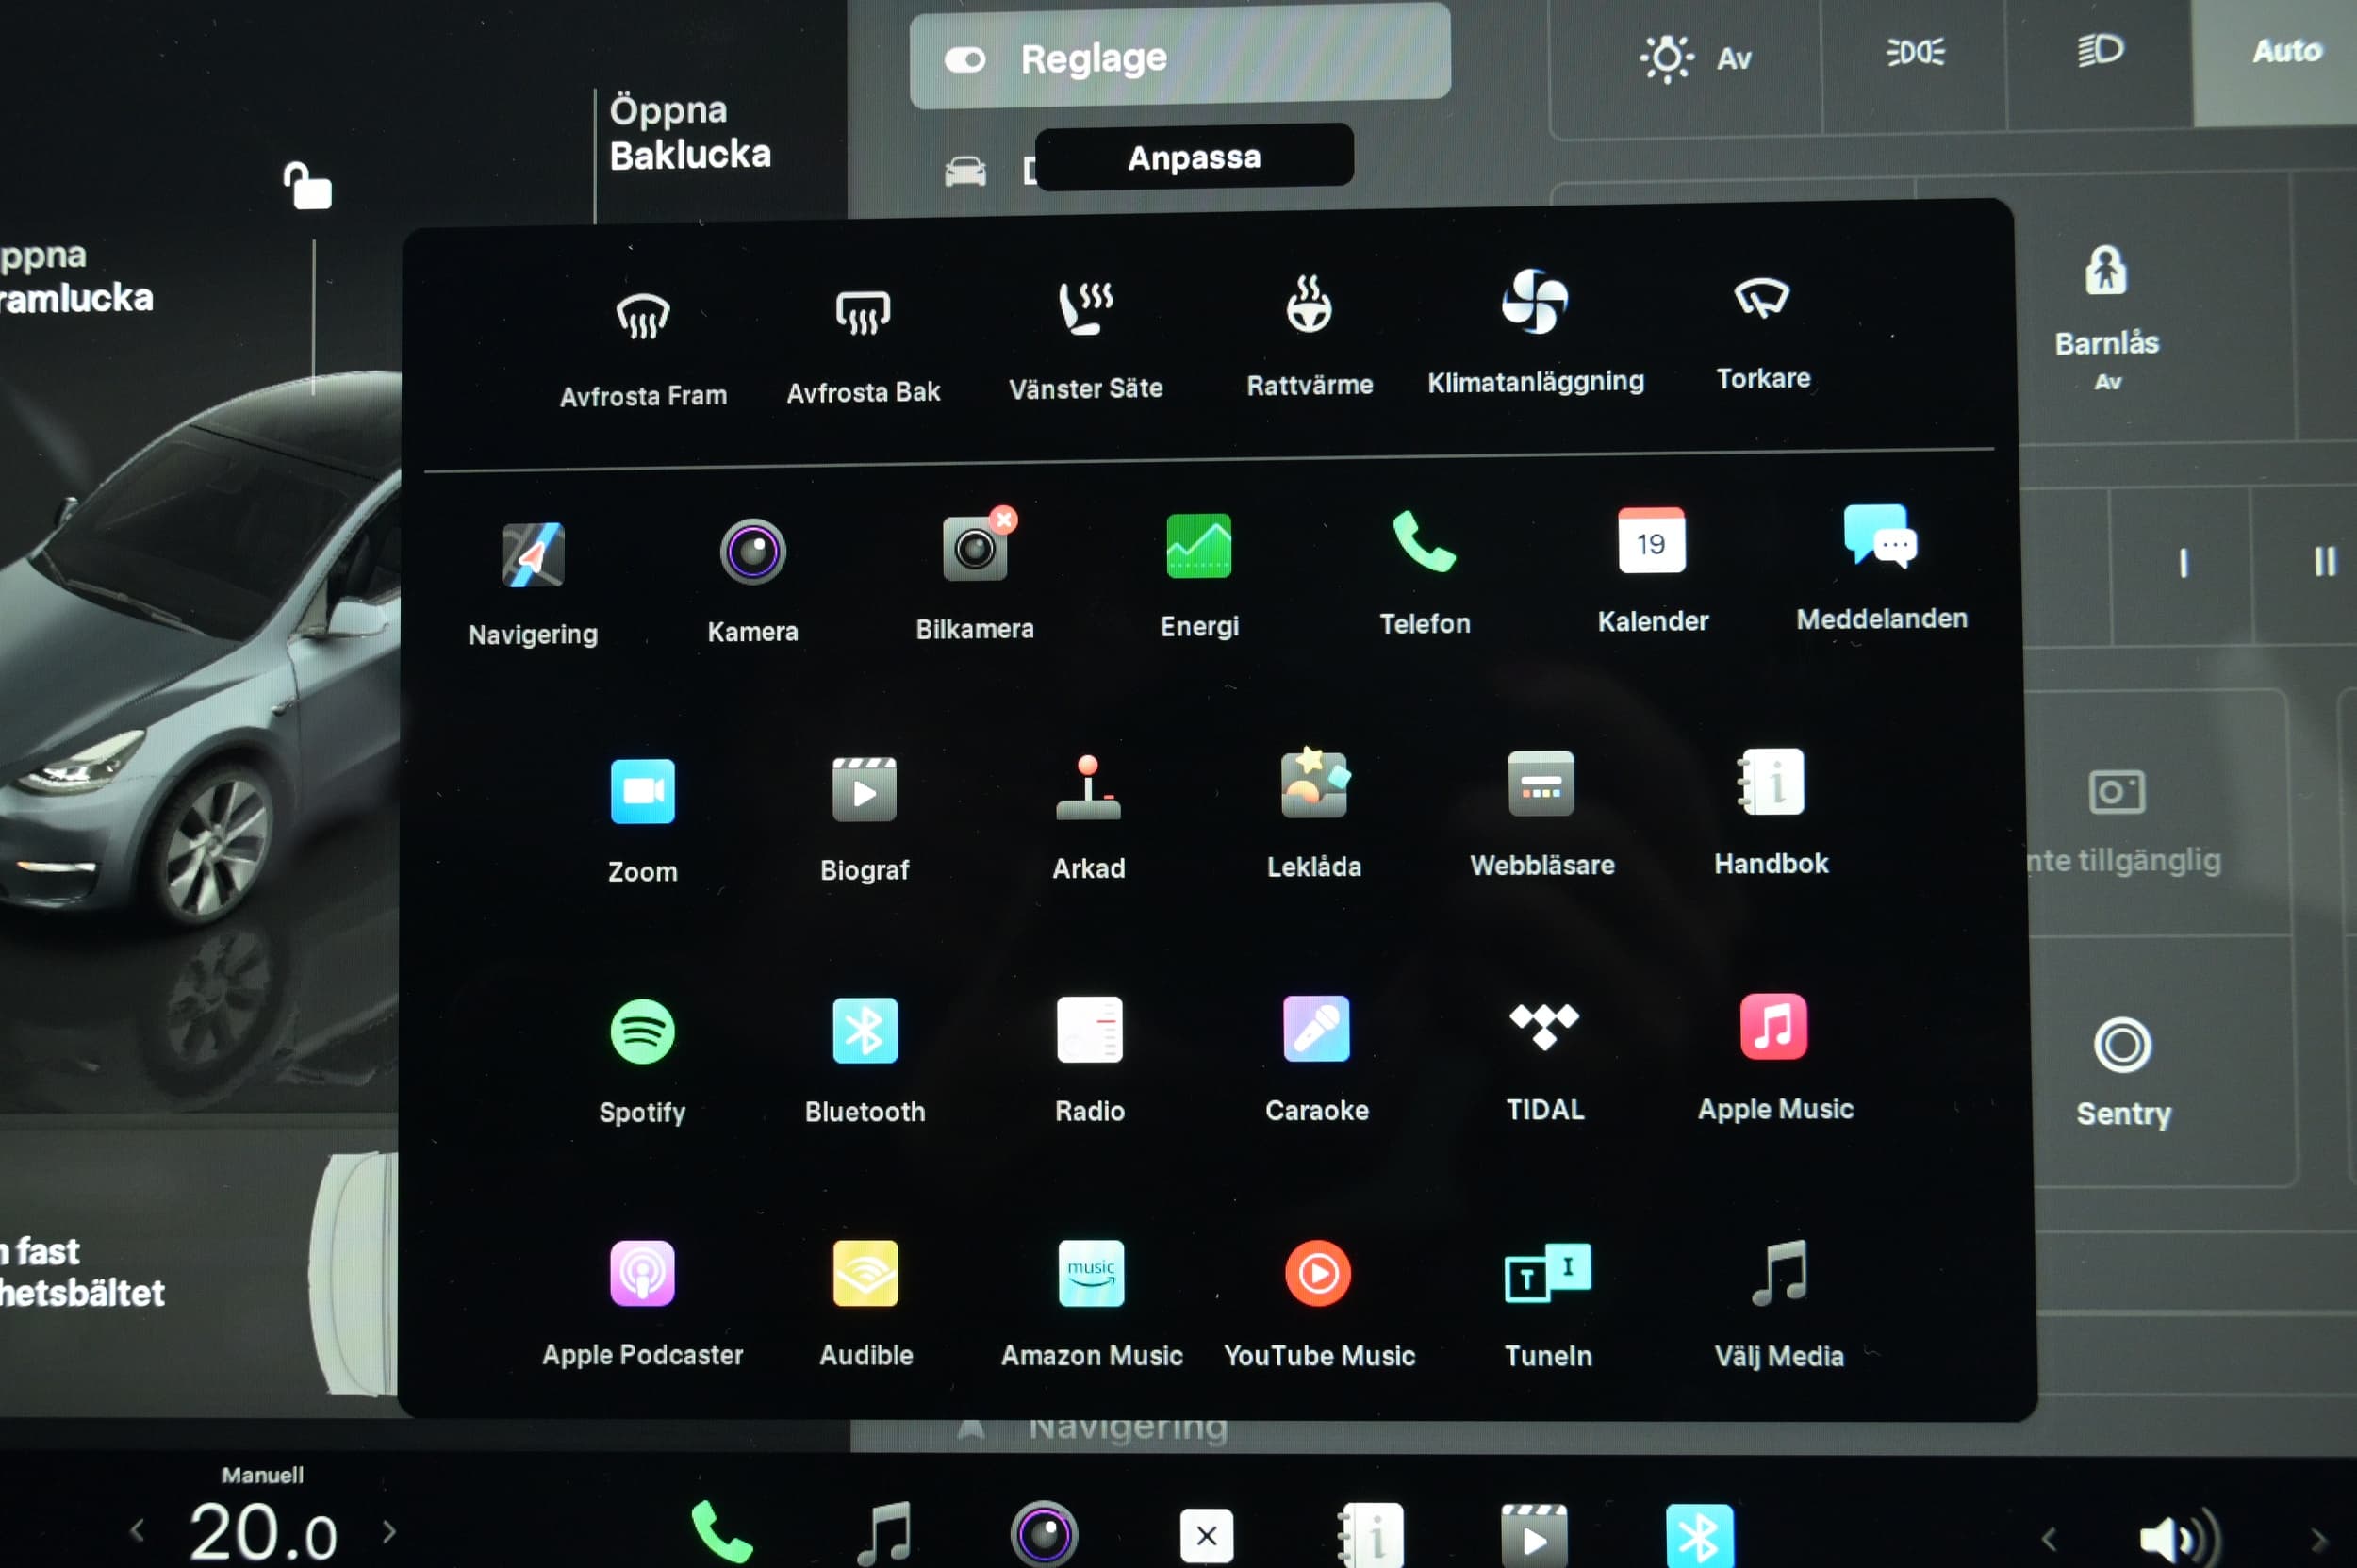Turn on front defrost (Avfrosta Fram)

pos(643,349)
